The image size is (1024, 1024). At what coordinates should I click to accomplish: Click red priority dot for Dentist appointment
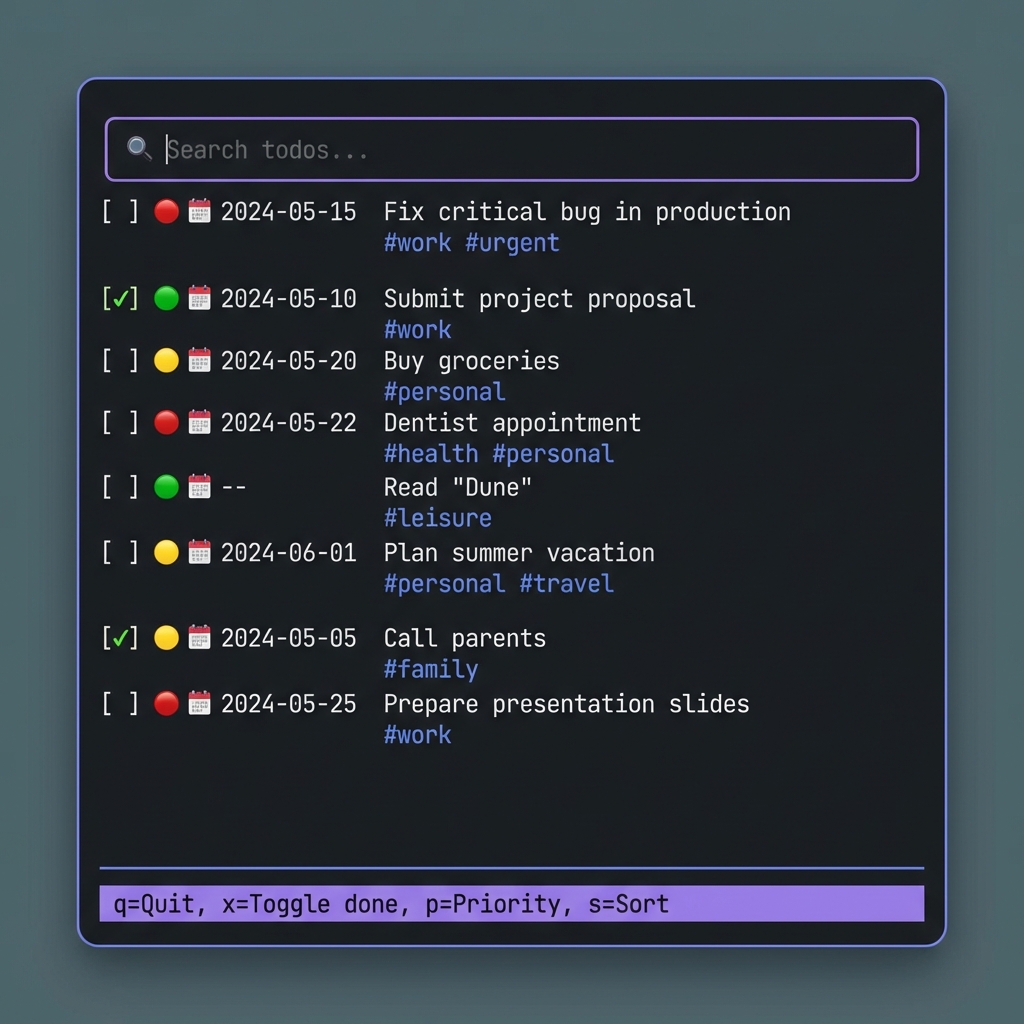coord(167,423)
